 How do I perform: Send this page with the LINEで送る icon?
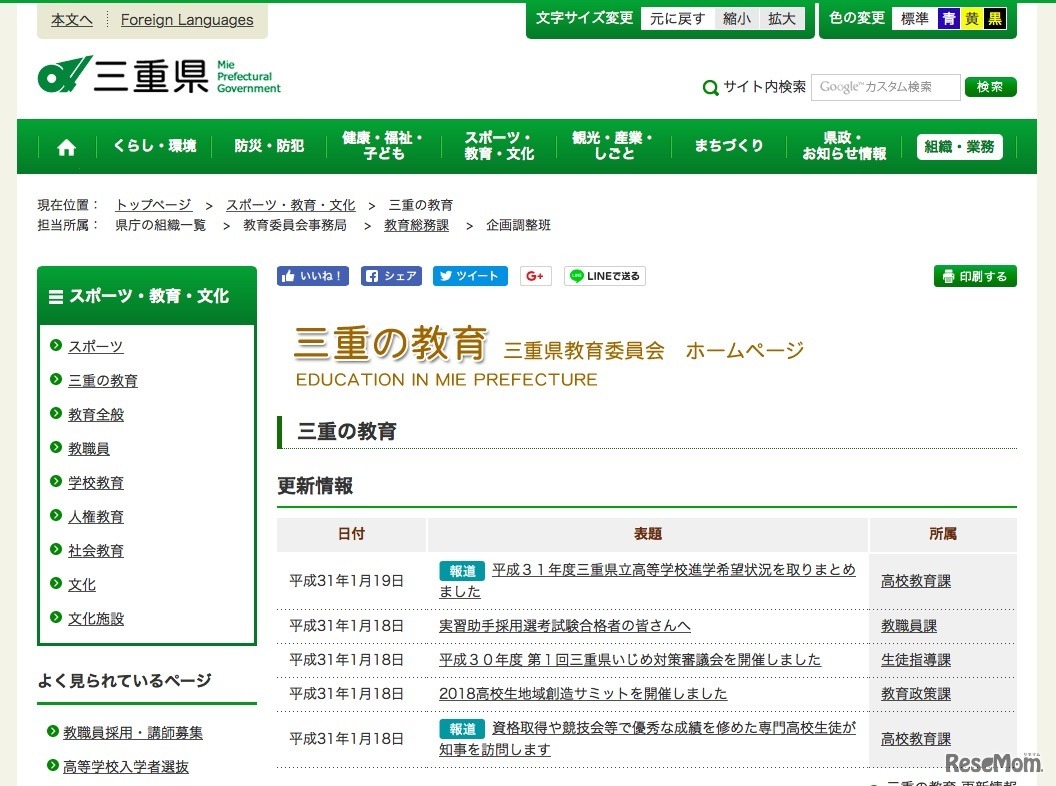(x=604, y=275)
